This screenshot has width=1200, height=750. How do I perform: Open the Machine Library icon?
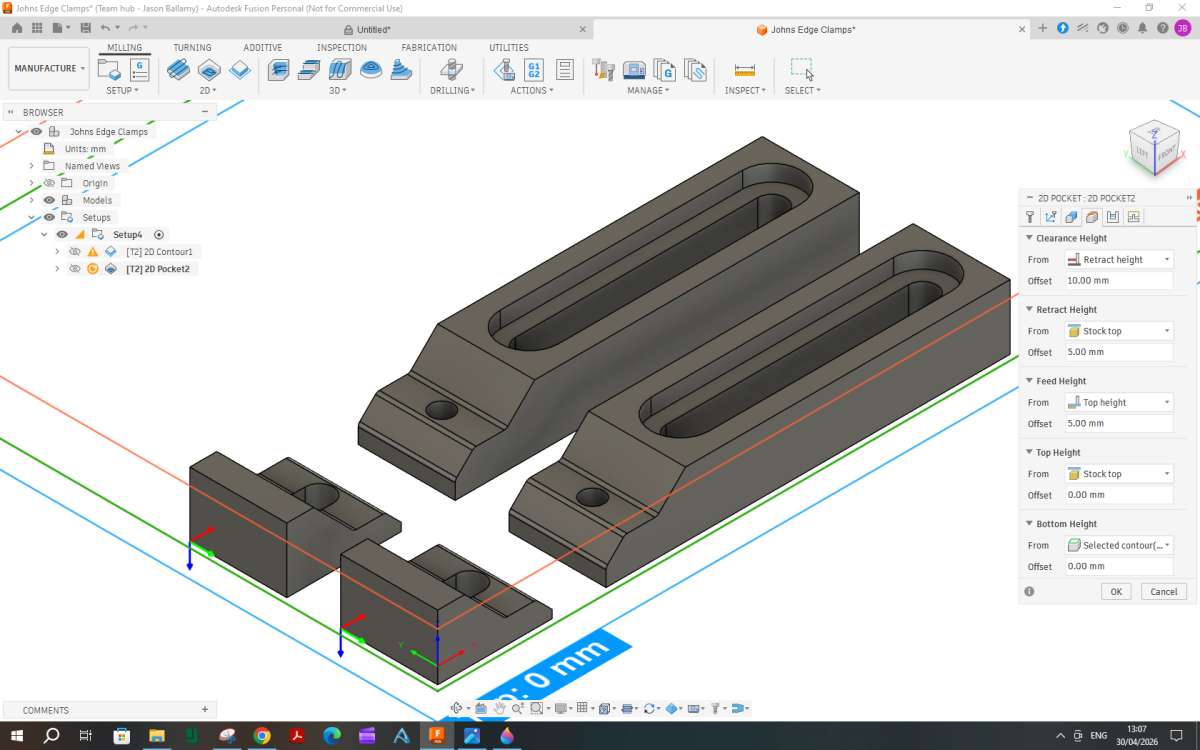tap(634, 70)
